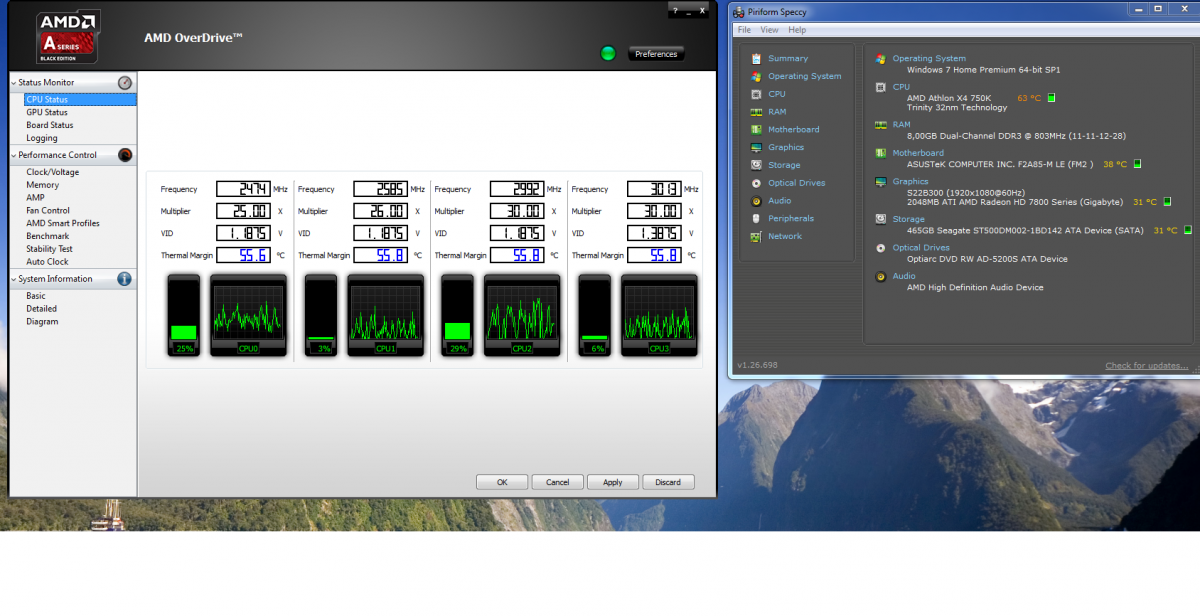Click the CPU0 25% usage bar

pyautogui.click(x=184, y=316)
